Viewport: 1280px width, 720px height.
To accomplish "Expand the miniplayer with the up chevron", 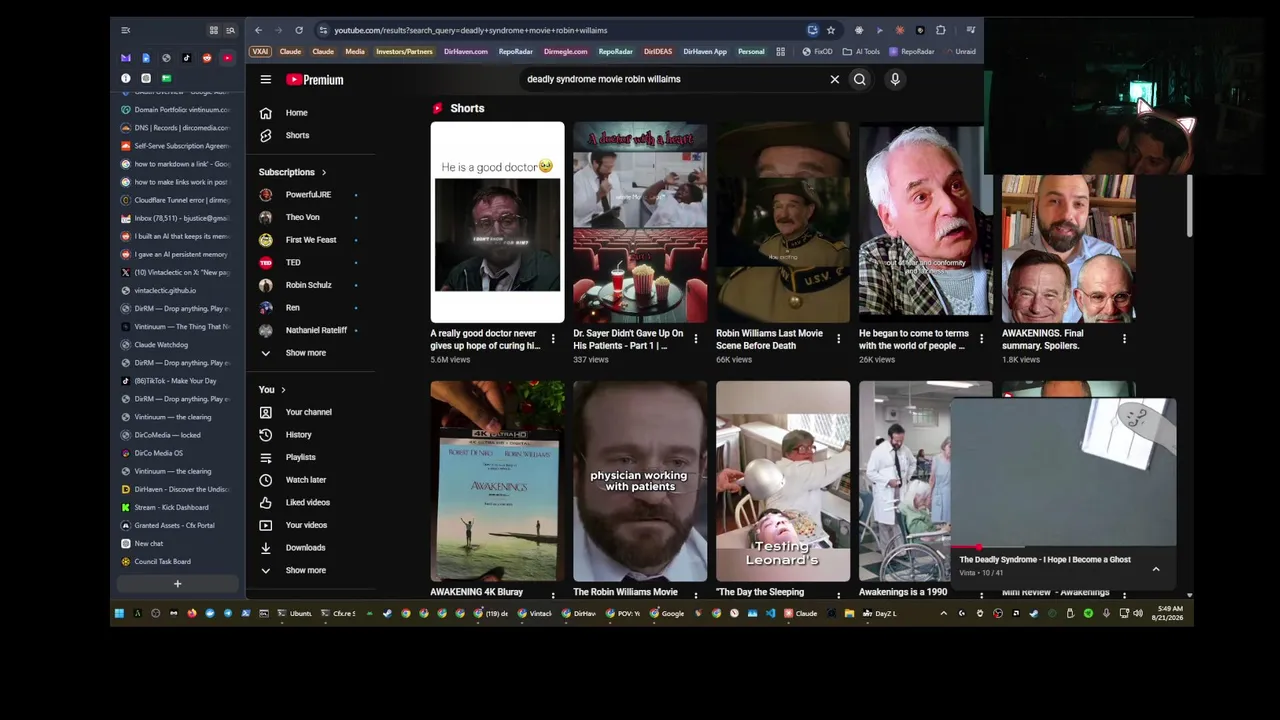I will pos(1155,569).
